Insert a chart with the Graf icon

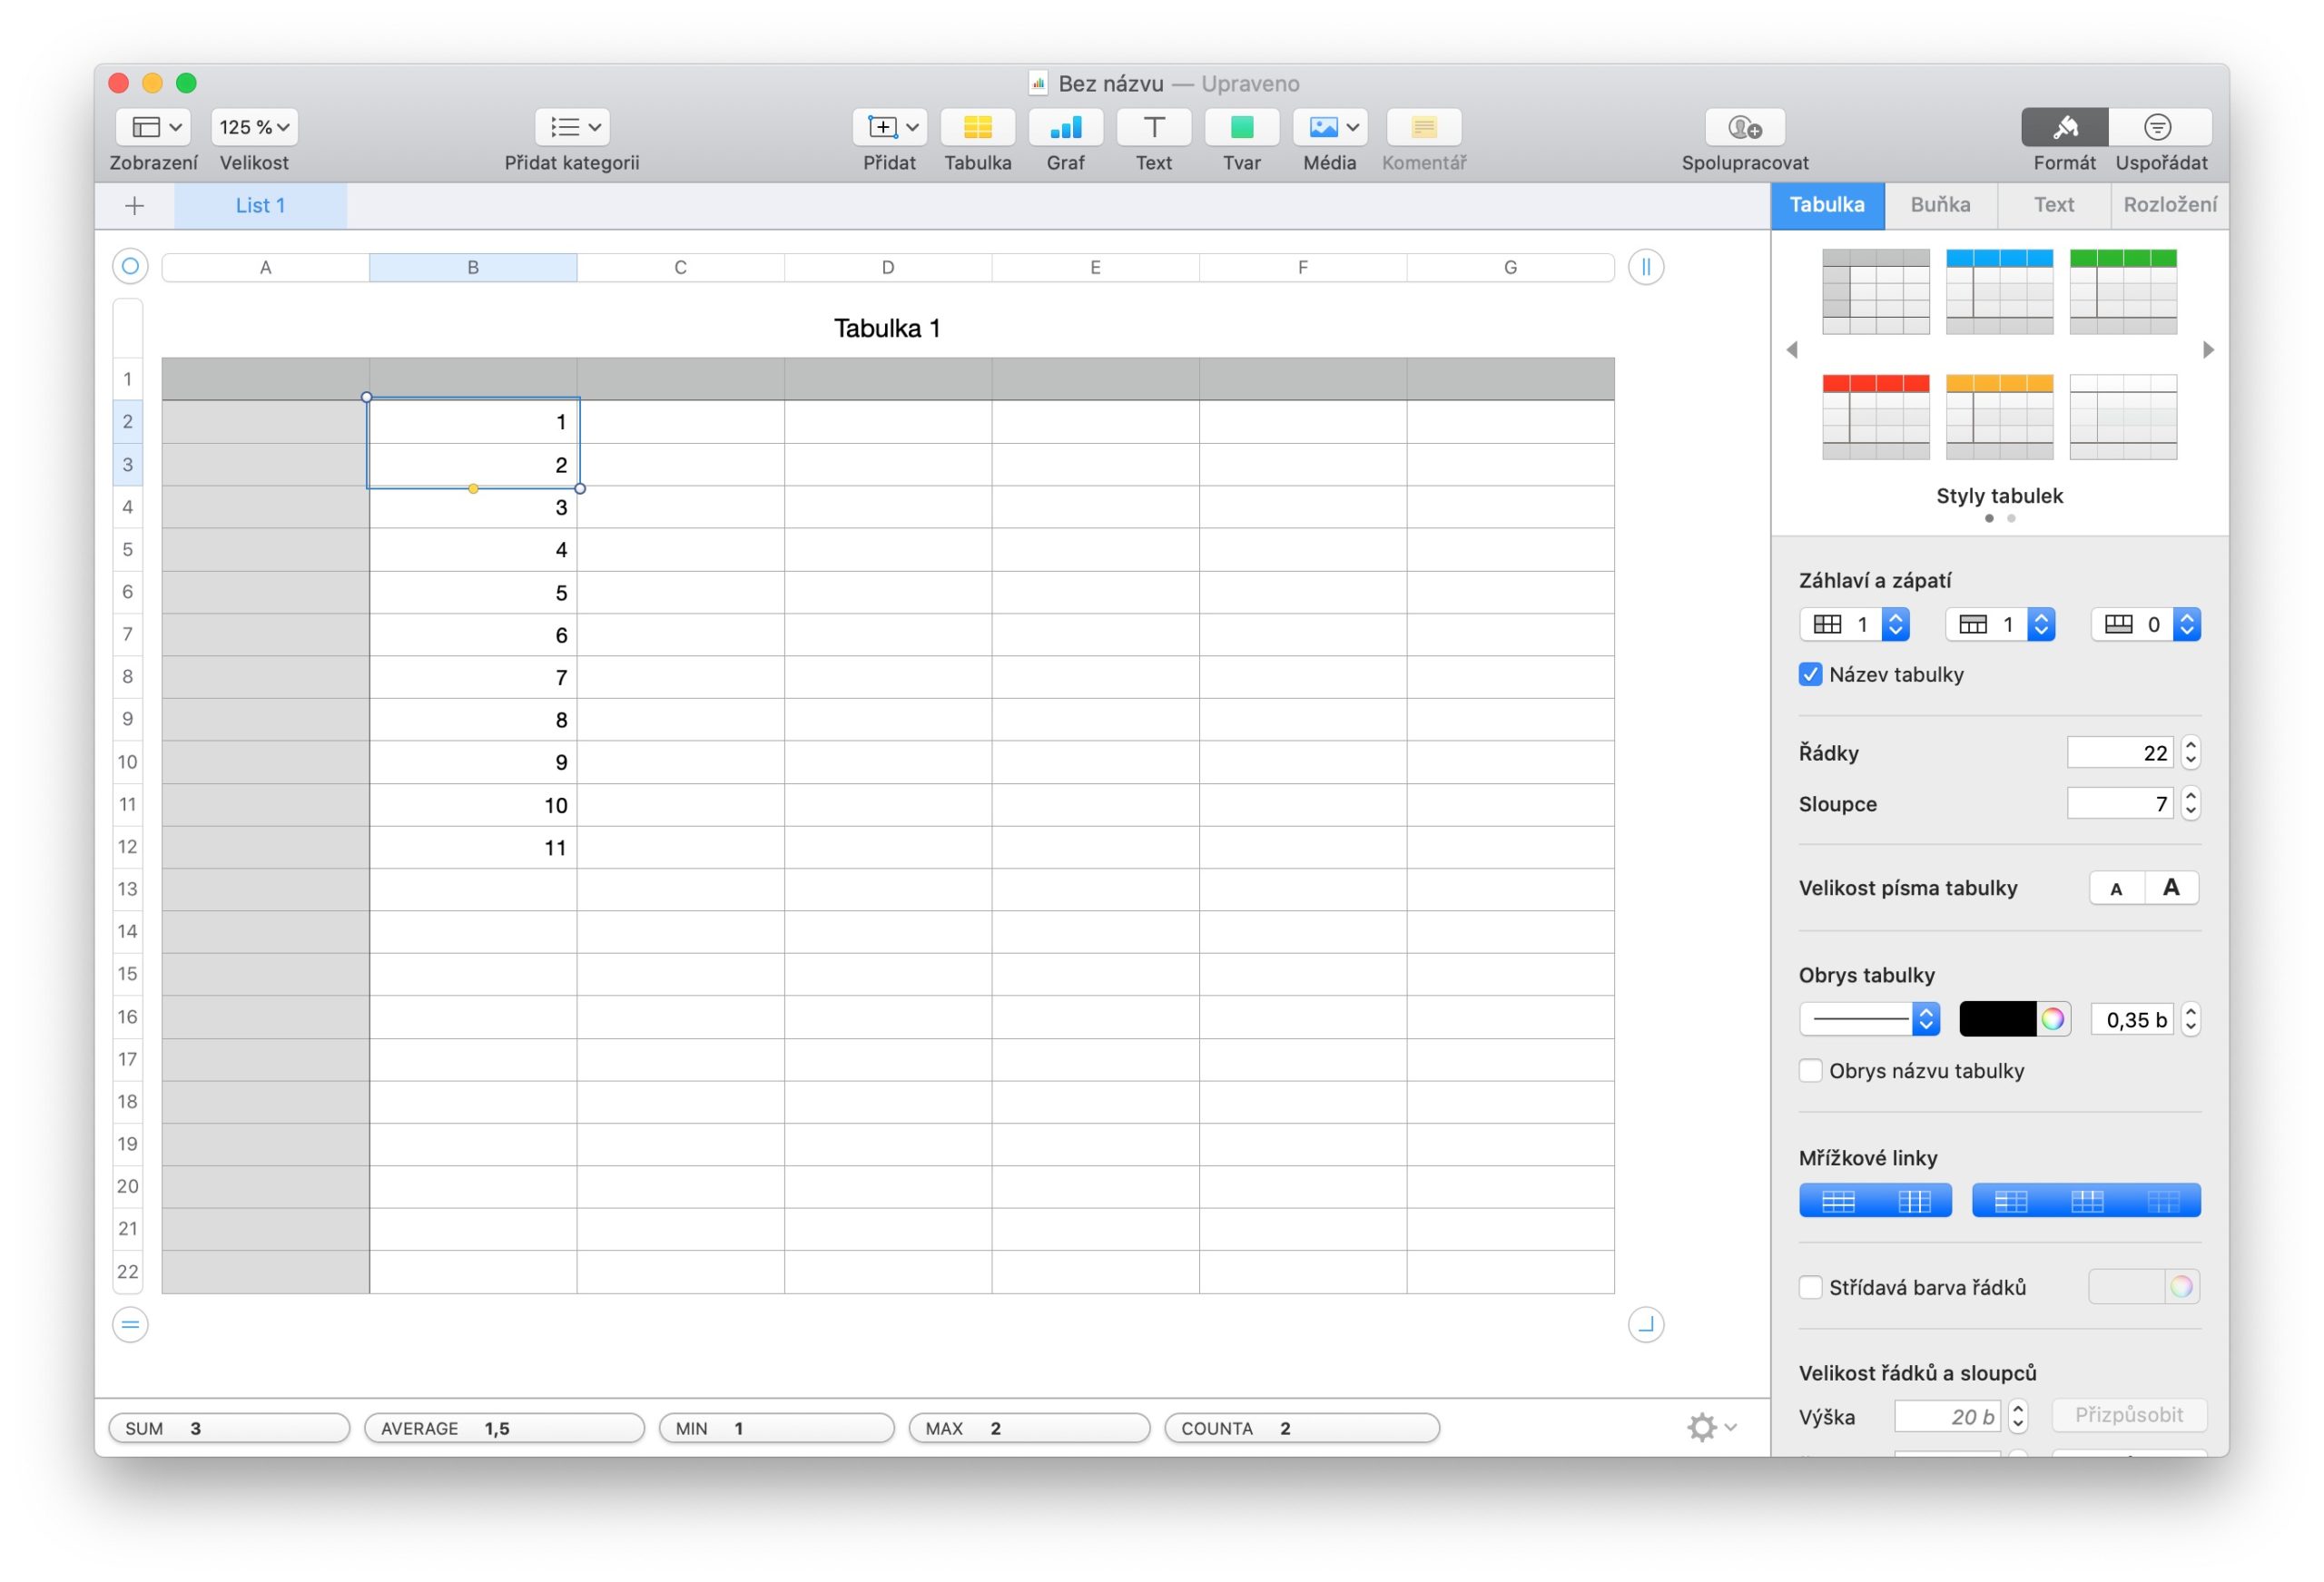click(x=1065, y=127)
